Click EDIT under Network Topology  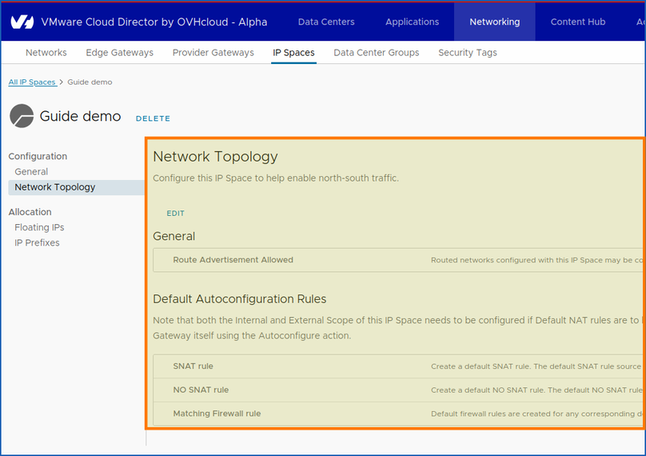[176, 213]
